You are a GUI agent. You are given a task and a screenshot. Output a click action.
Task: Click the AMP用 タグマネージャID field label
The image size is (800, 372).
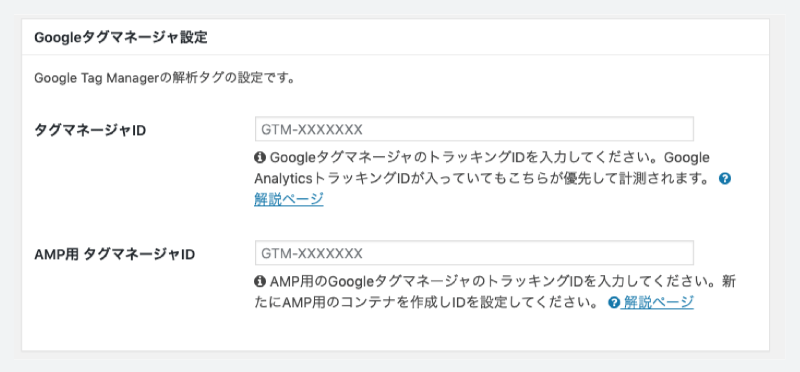115,254
